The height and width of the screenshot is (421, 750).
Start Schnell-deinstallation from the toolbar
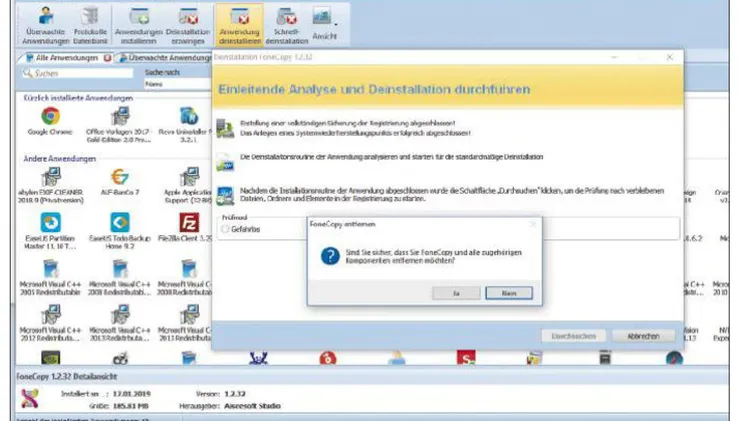click(x=287, y=25)
